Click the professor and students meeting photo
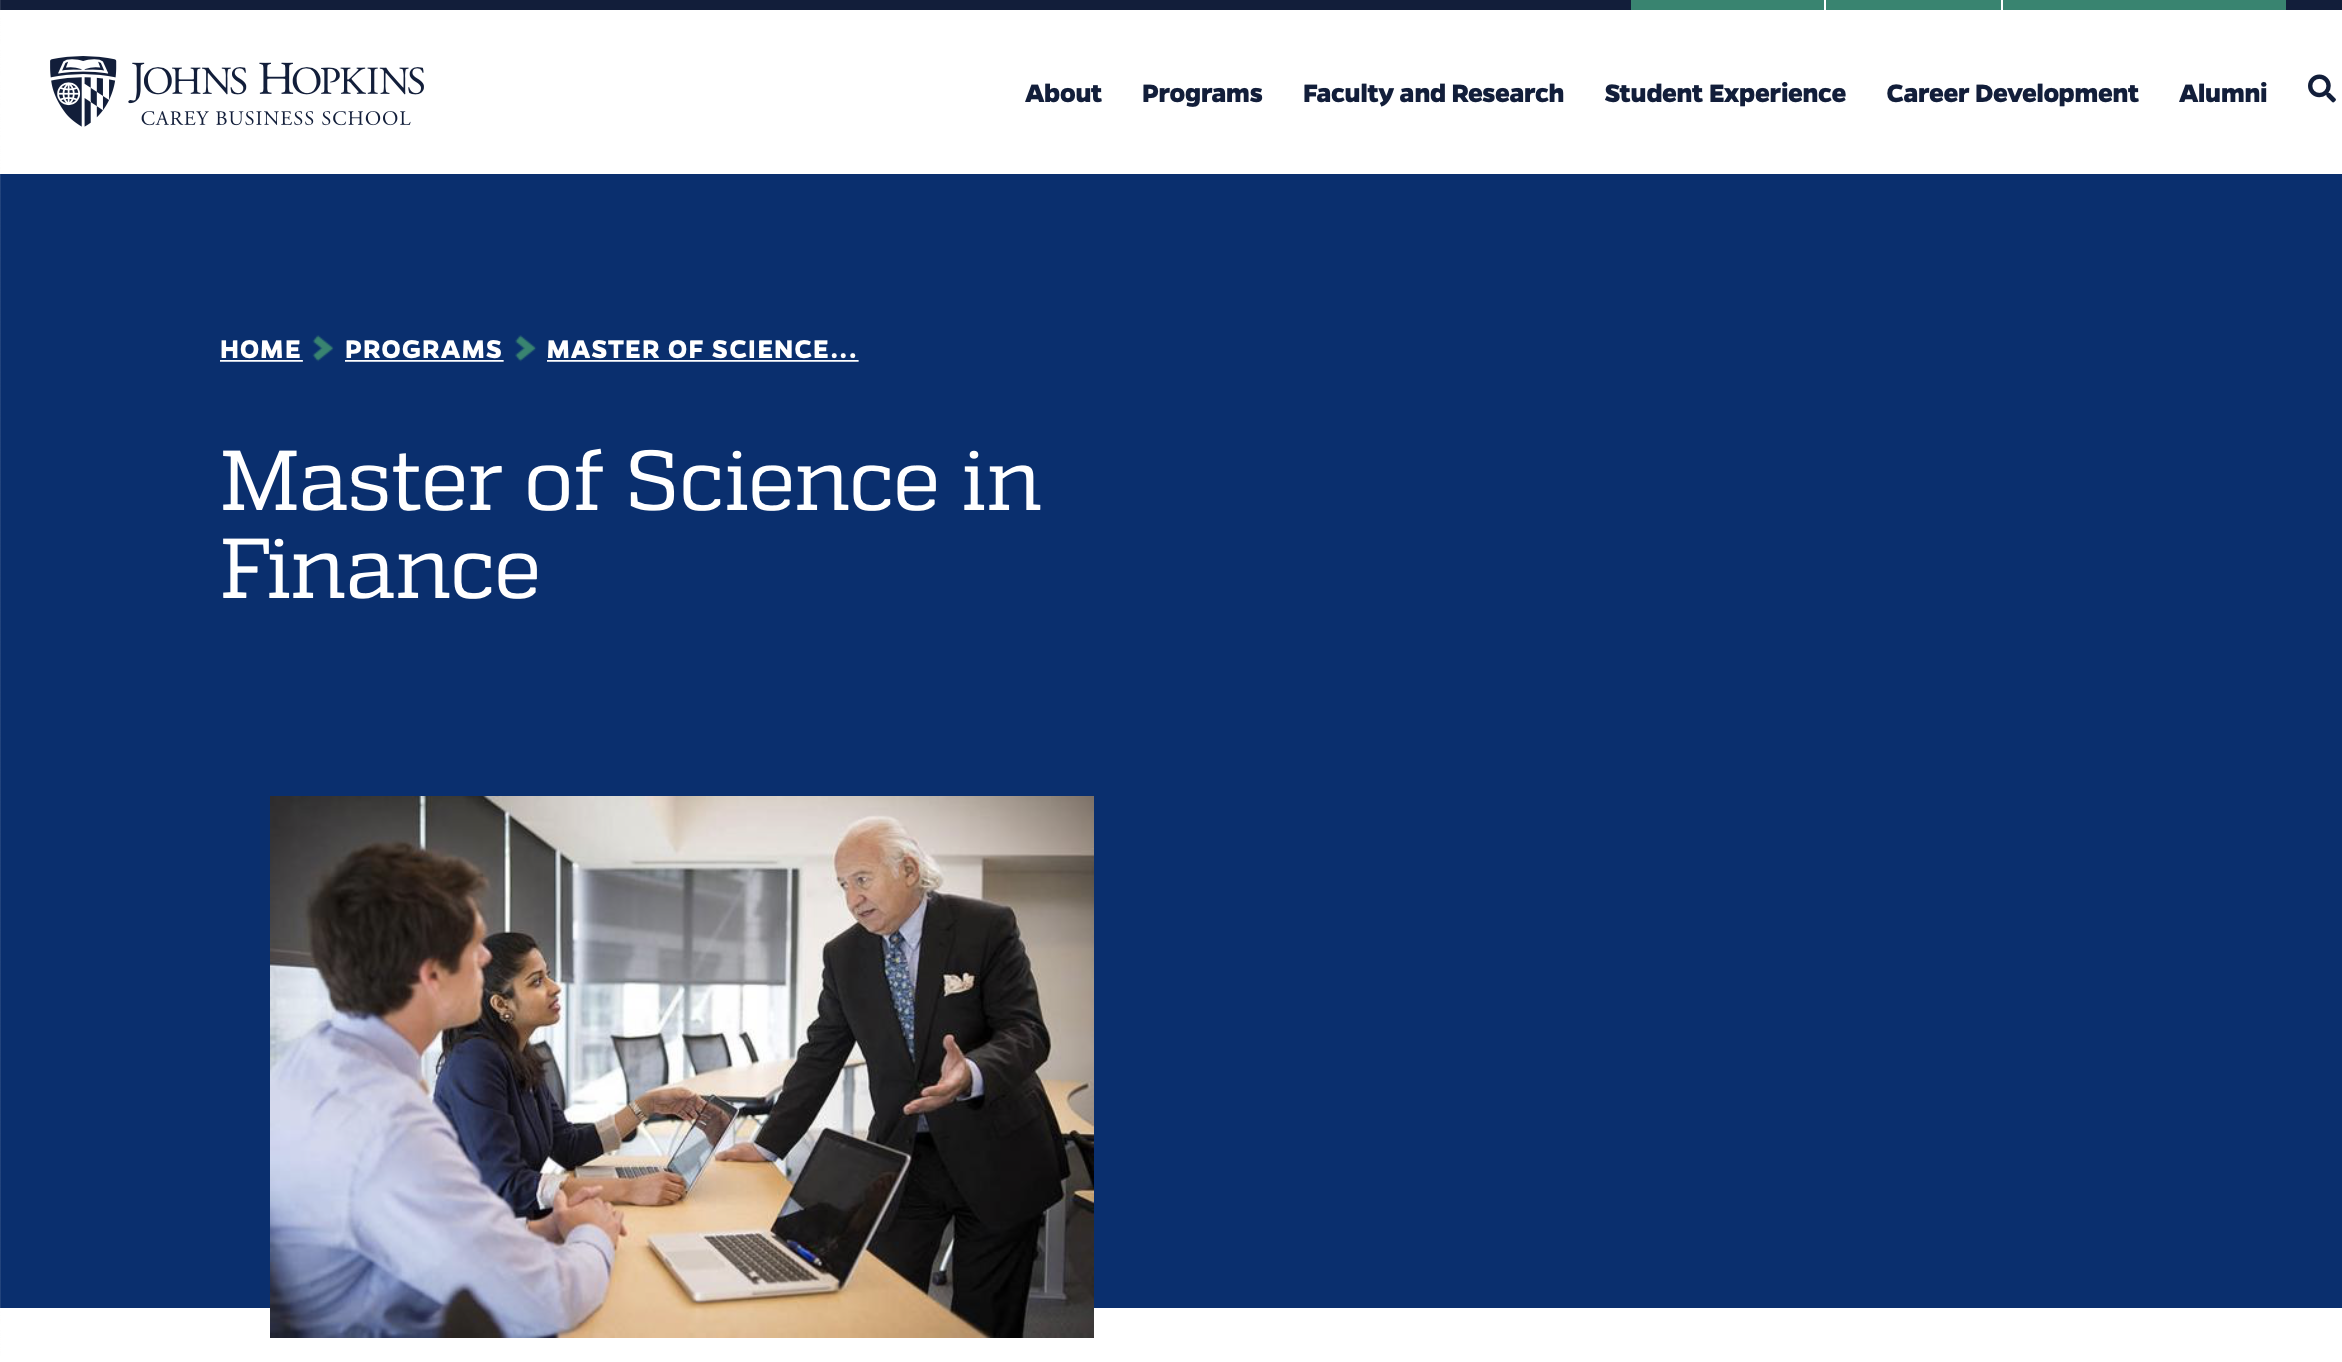The image size is (2342, 1362). tap(682, 1066)
